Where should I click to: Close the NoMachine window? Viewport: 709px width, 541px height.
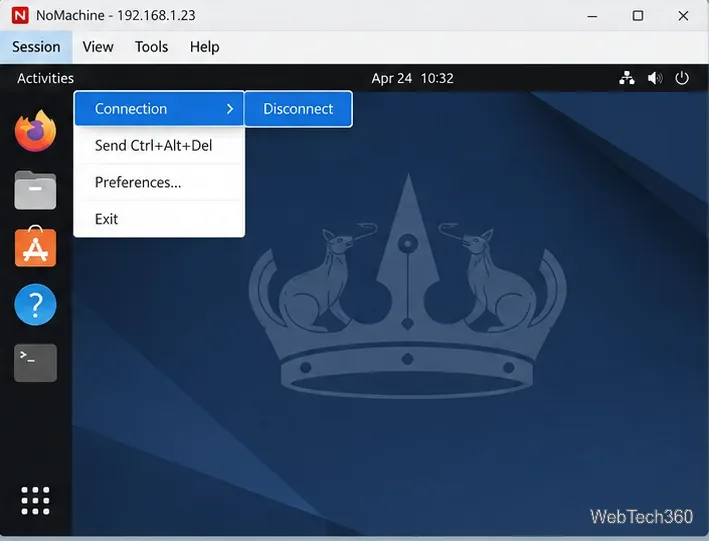tap(683, 16)
